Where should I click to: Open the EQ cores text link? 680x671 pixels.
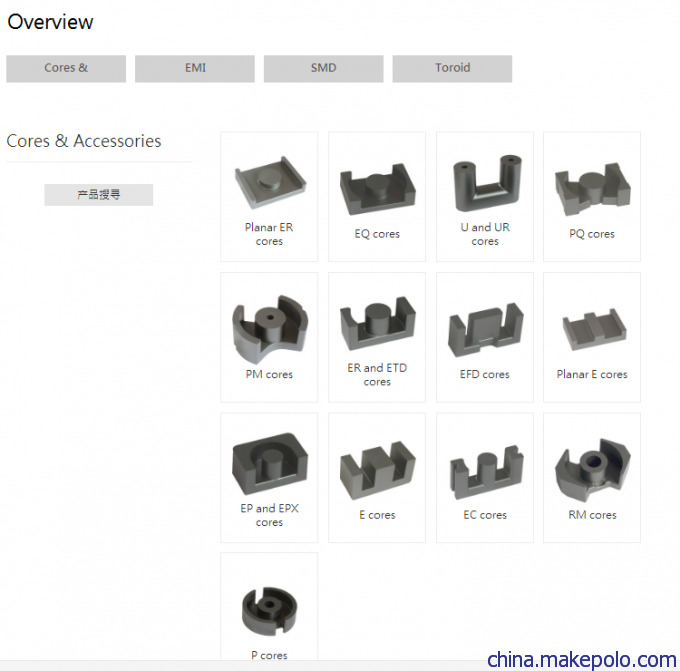[377, 234]
